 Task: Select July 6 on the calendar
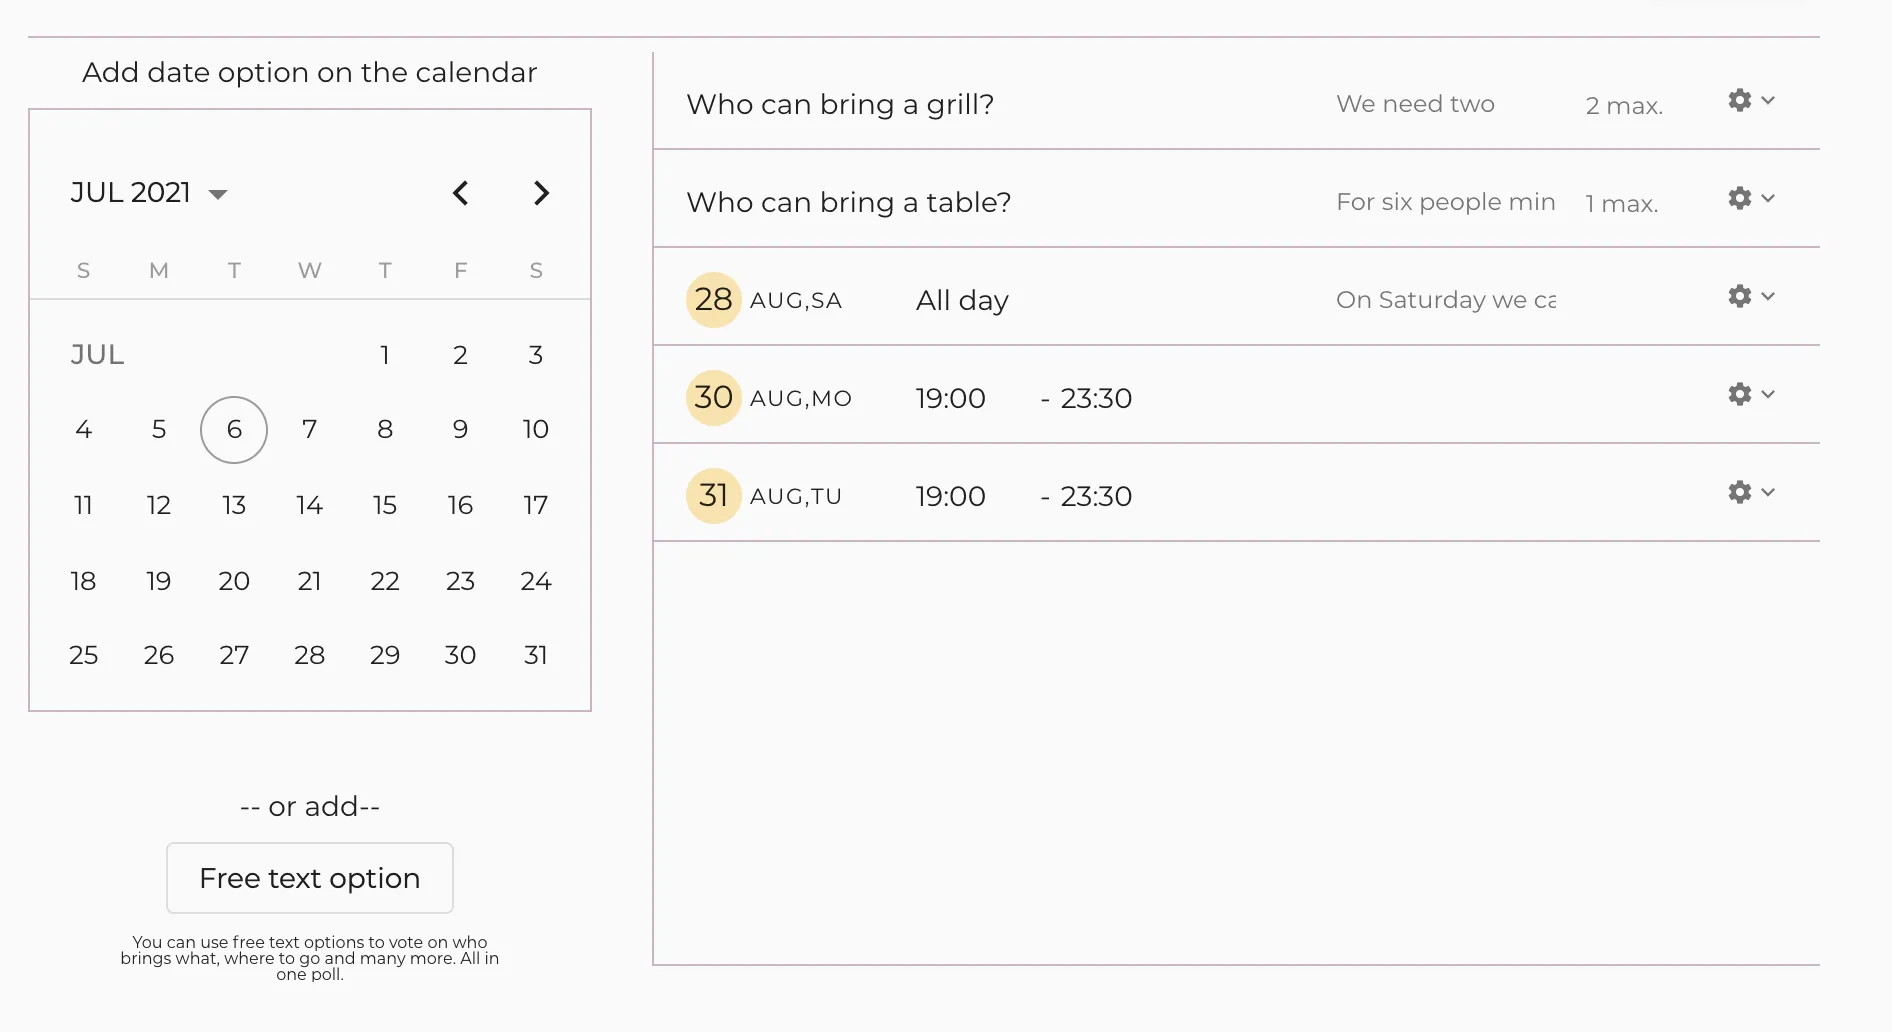234,430
